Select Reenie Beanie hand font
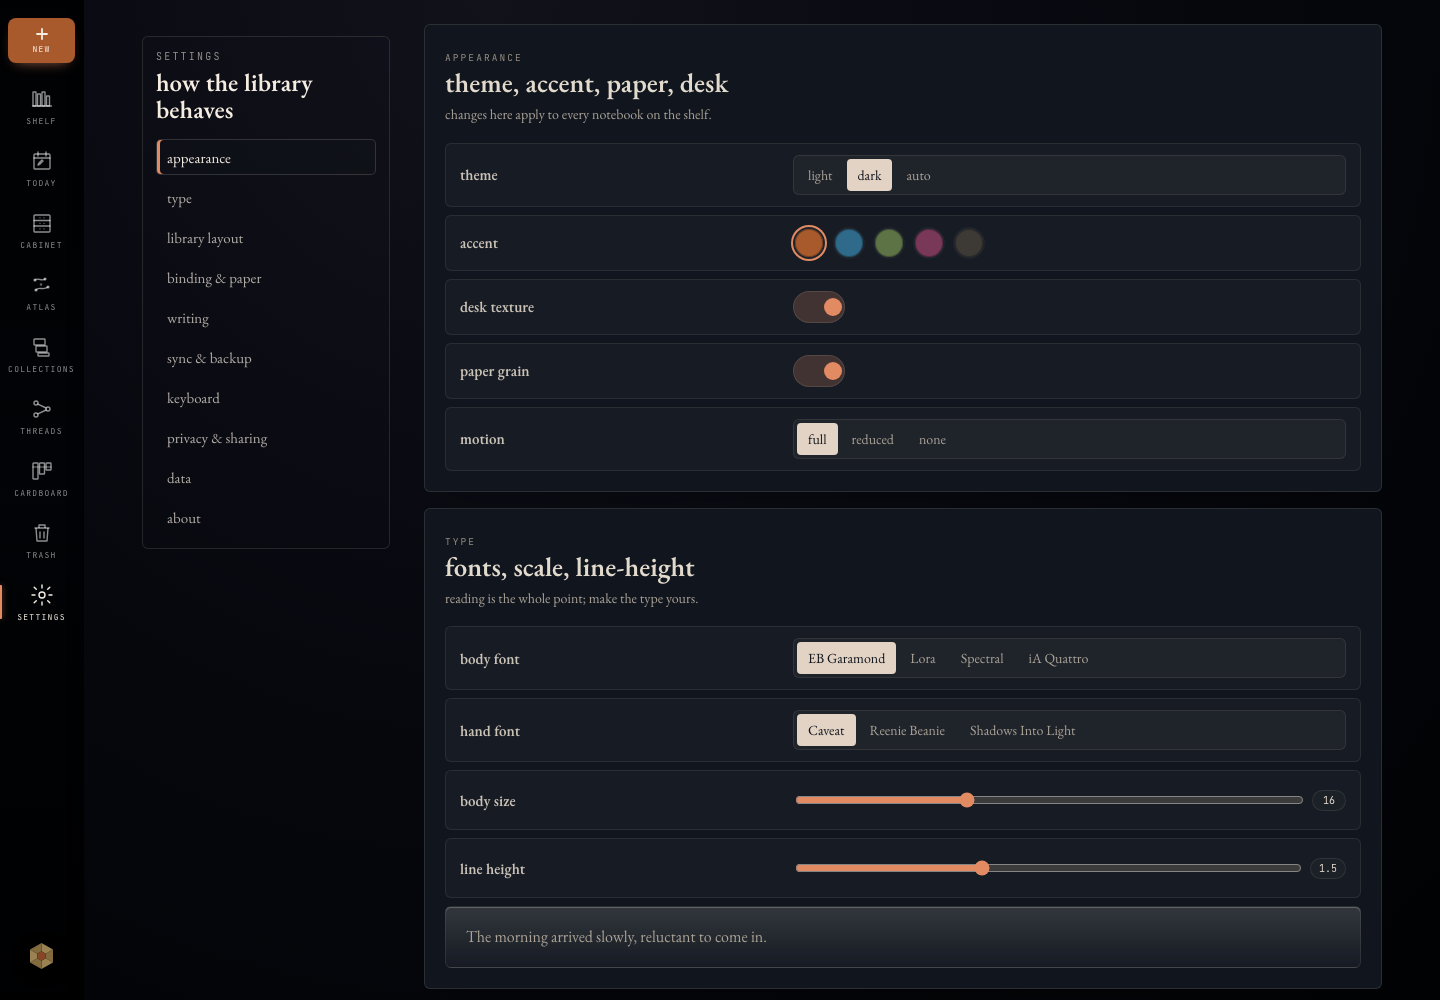The height and width of the screenshot is (1000, 1440). 907,730
